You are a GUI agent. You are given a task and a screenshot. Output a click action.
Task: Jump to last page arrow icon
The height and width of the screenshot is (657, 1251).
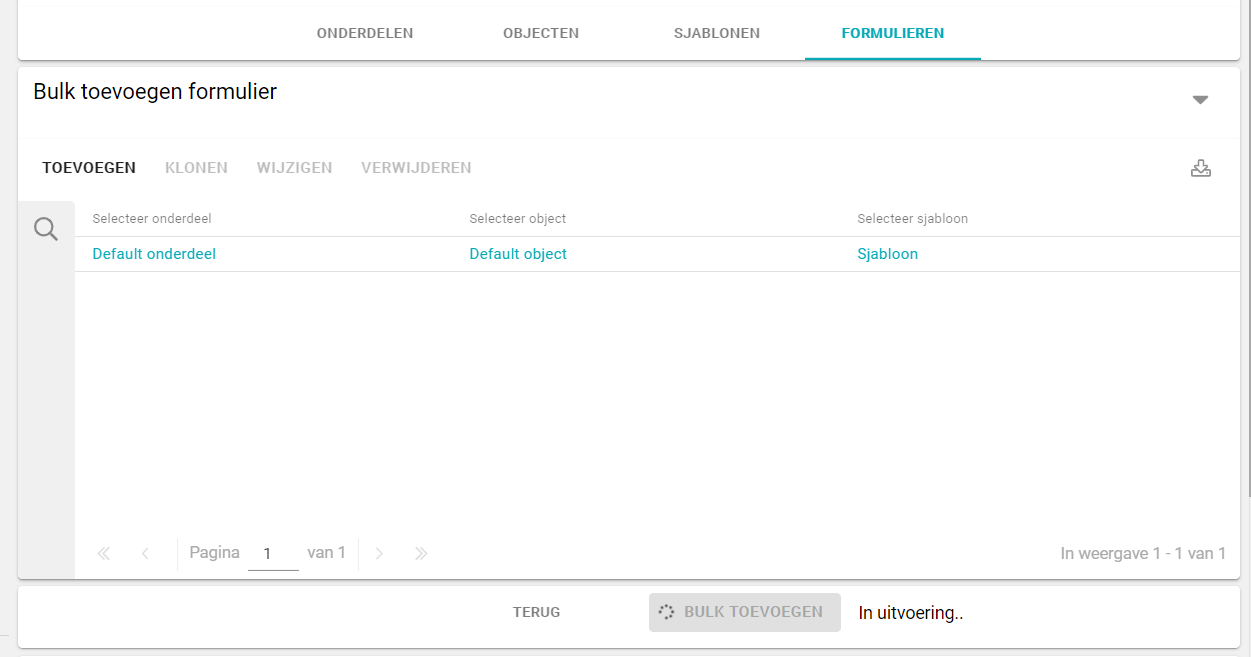point(421,553)
